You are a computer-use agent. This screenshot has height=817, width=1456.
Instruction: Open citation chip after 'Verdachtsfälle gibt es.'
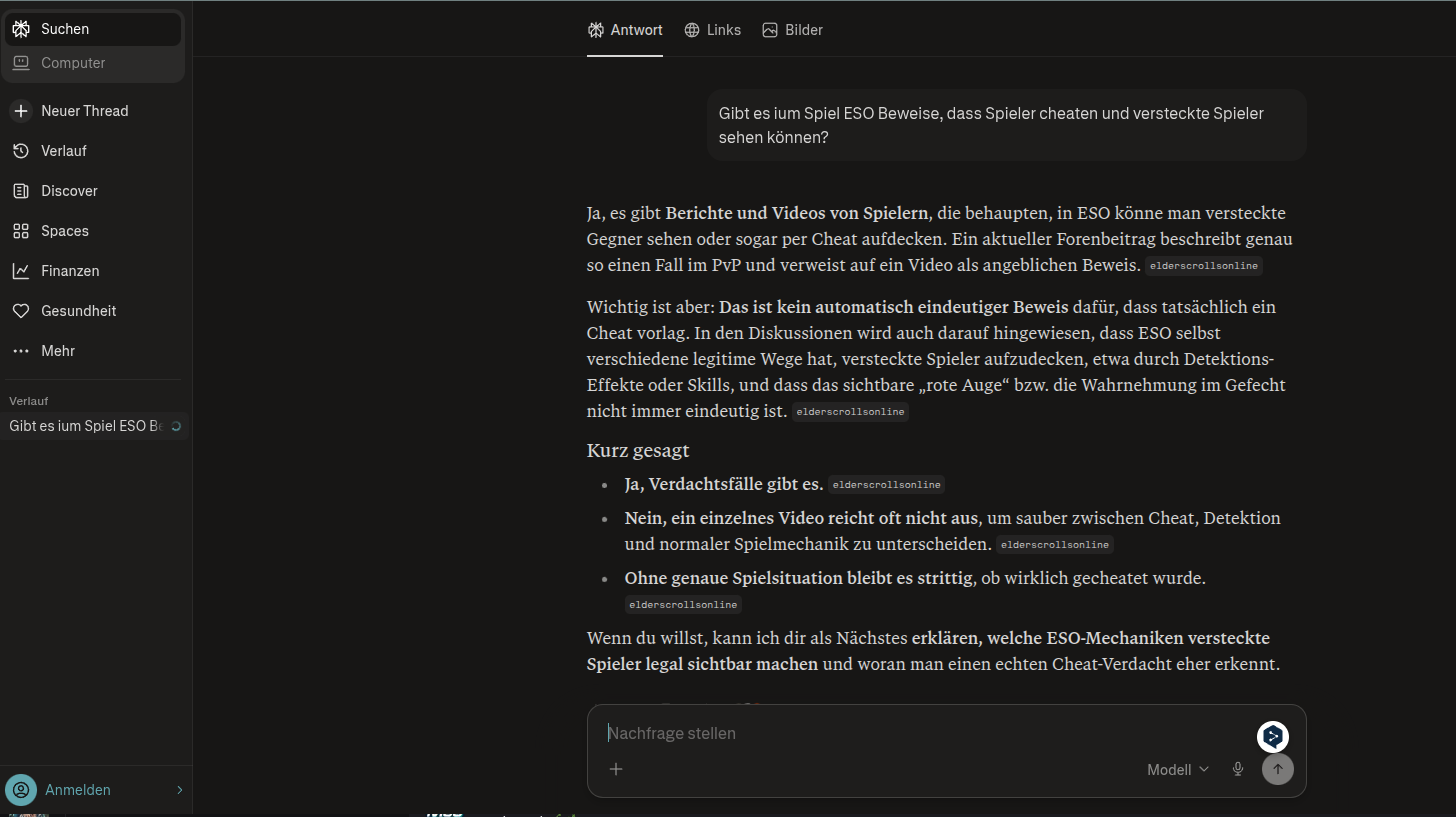(886, 485)
